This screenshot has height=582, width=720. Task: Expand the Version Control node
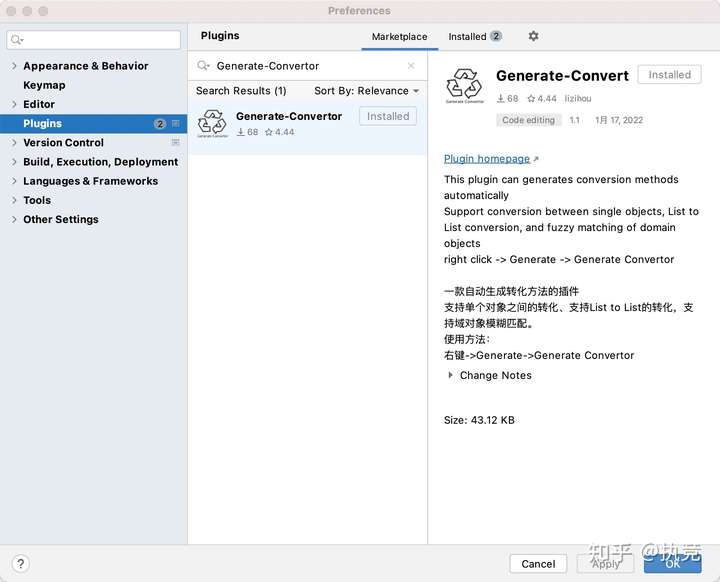pyautogui.click(x=14, y=142)
